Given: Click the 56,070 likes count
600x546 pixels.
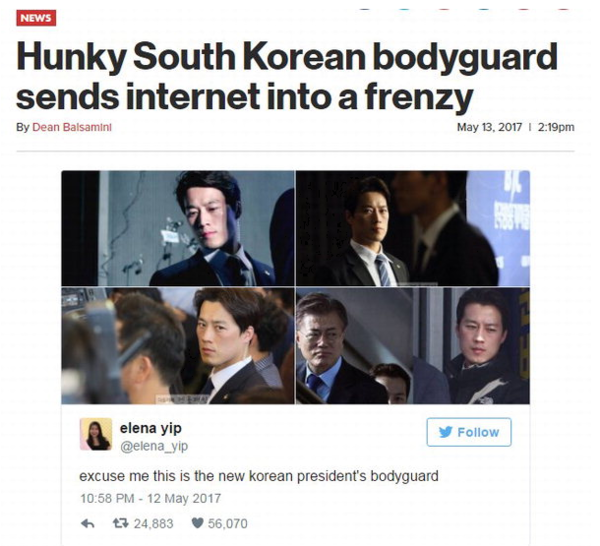Looking at the screenshot, I should (x=228, y=523).
